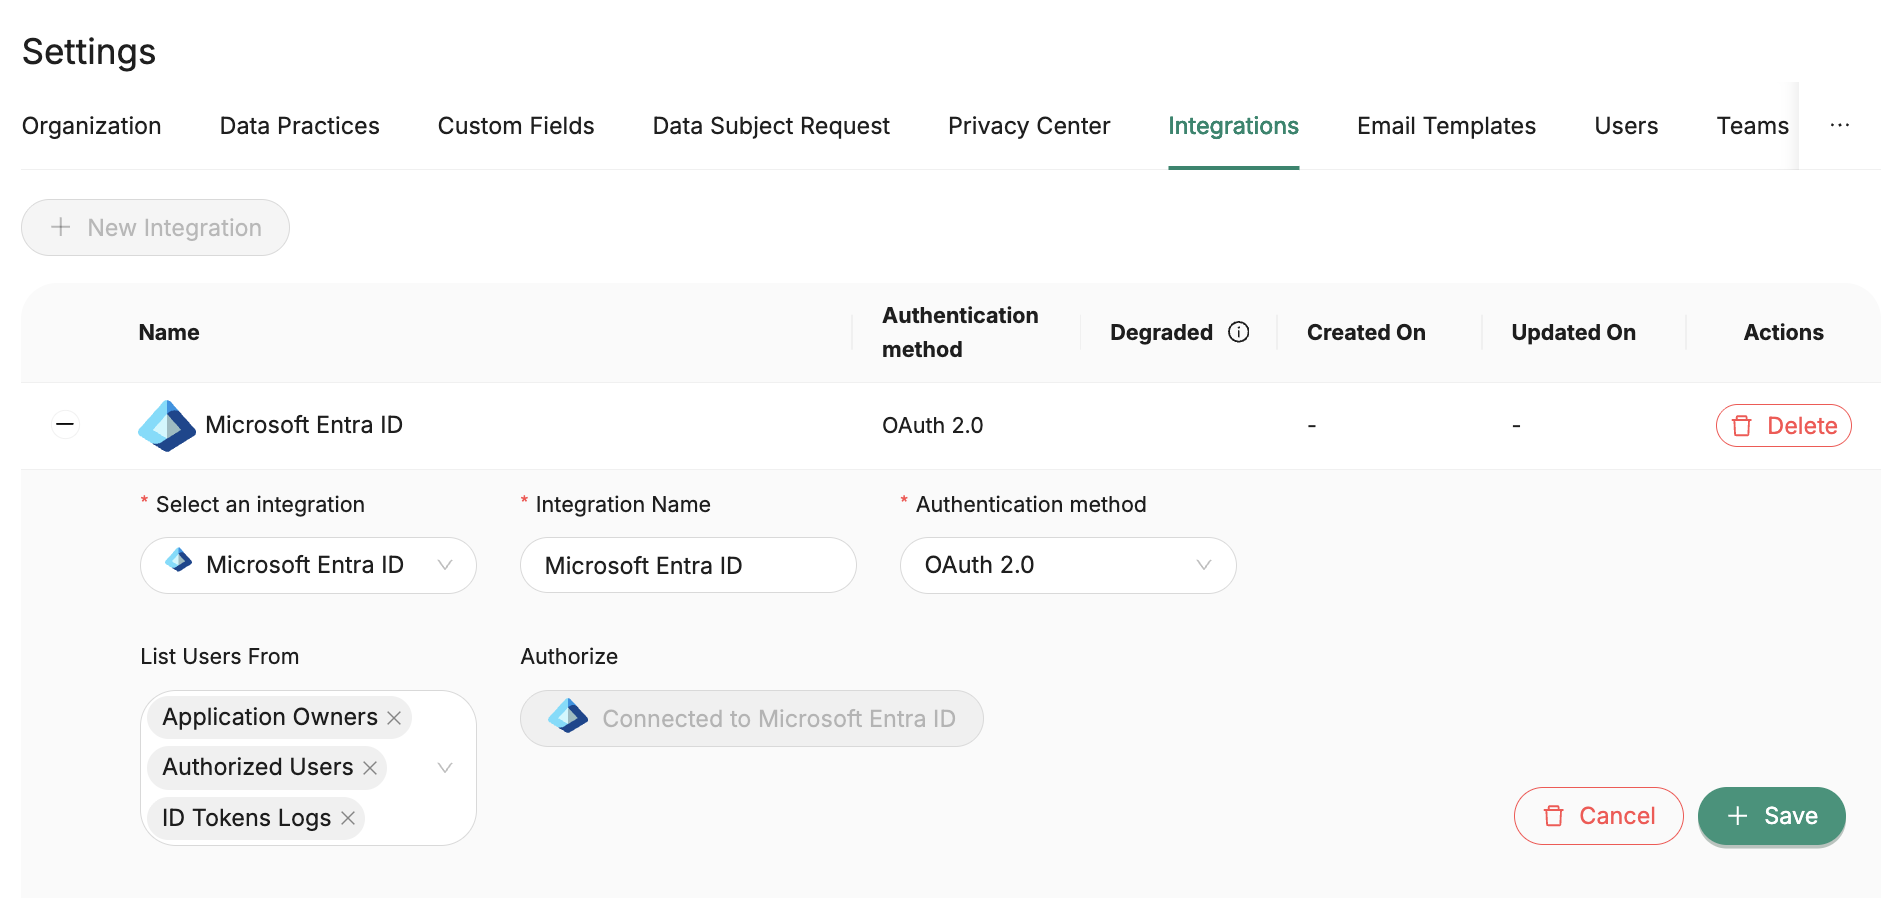Open the Custom Fields tab
The width and height of the screenshot is (1896, 898).
[515, 126]
